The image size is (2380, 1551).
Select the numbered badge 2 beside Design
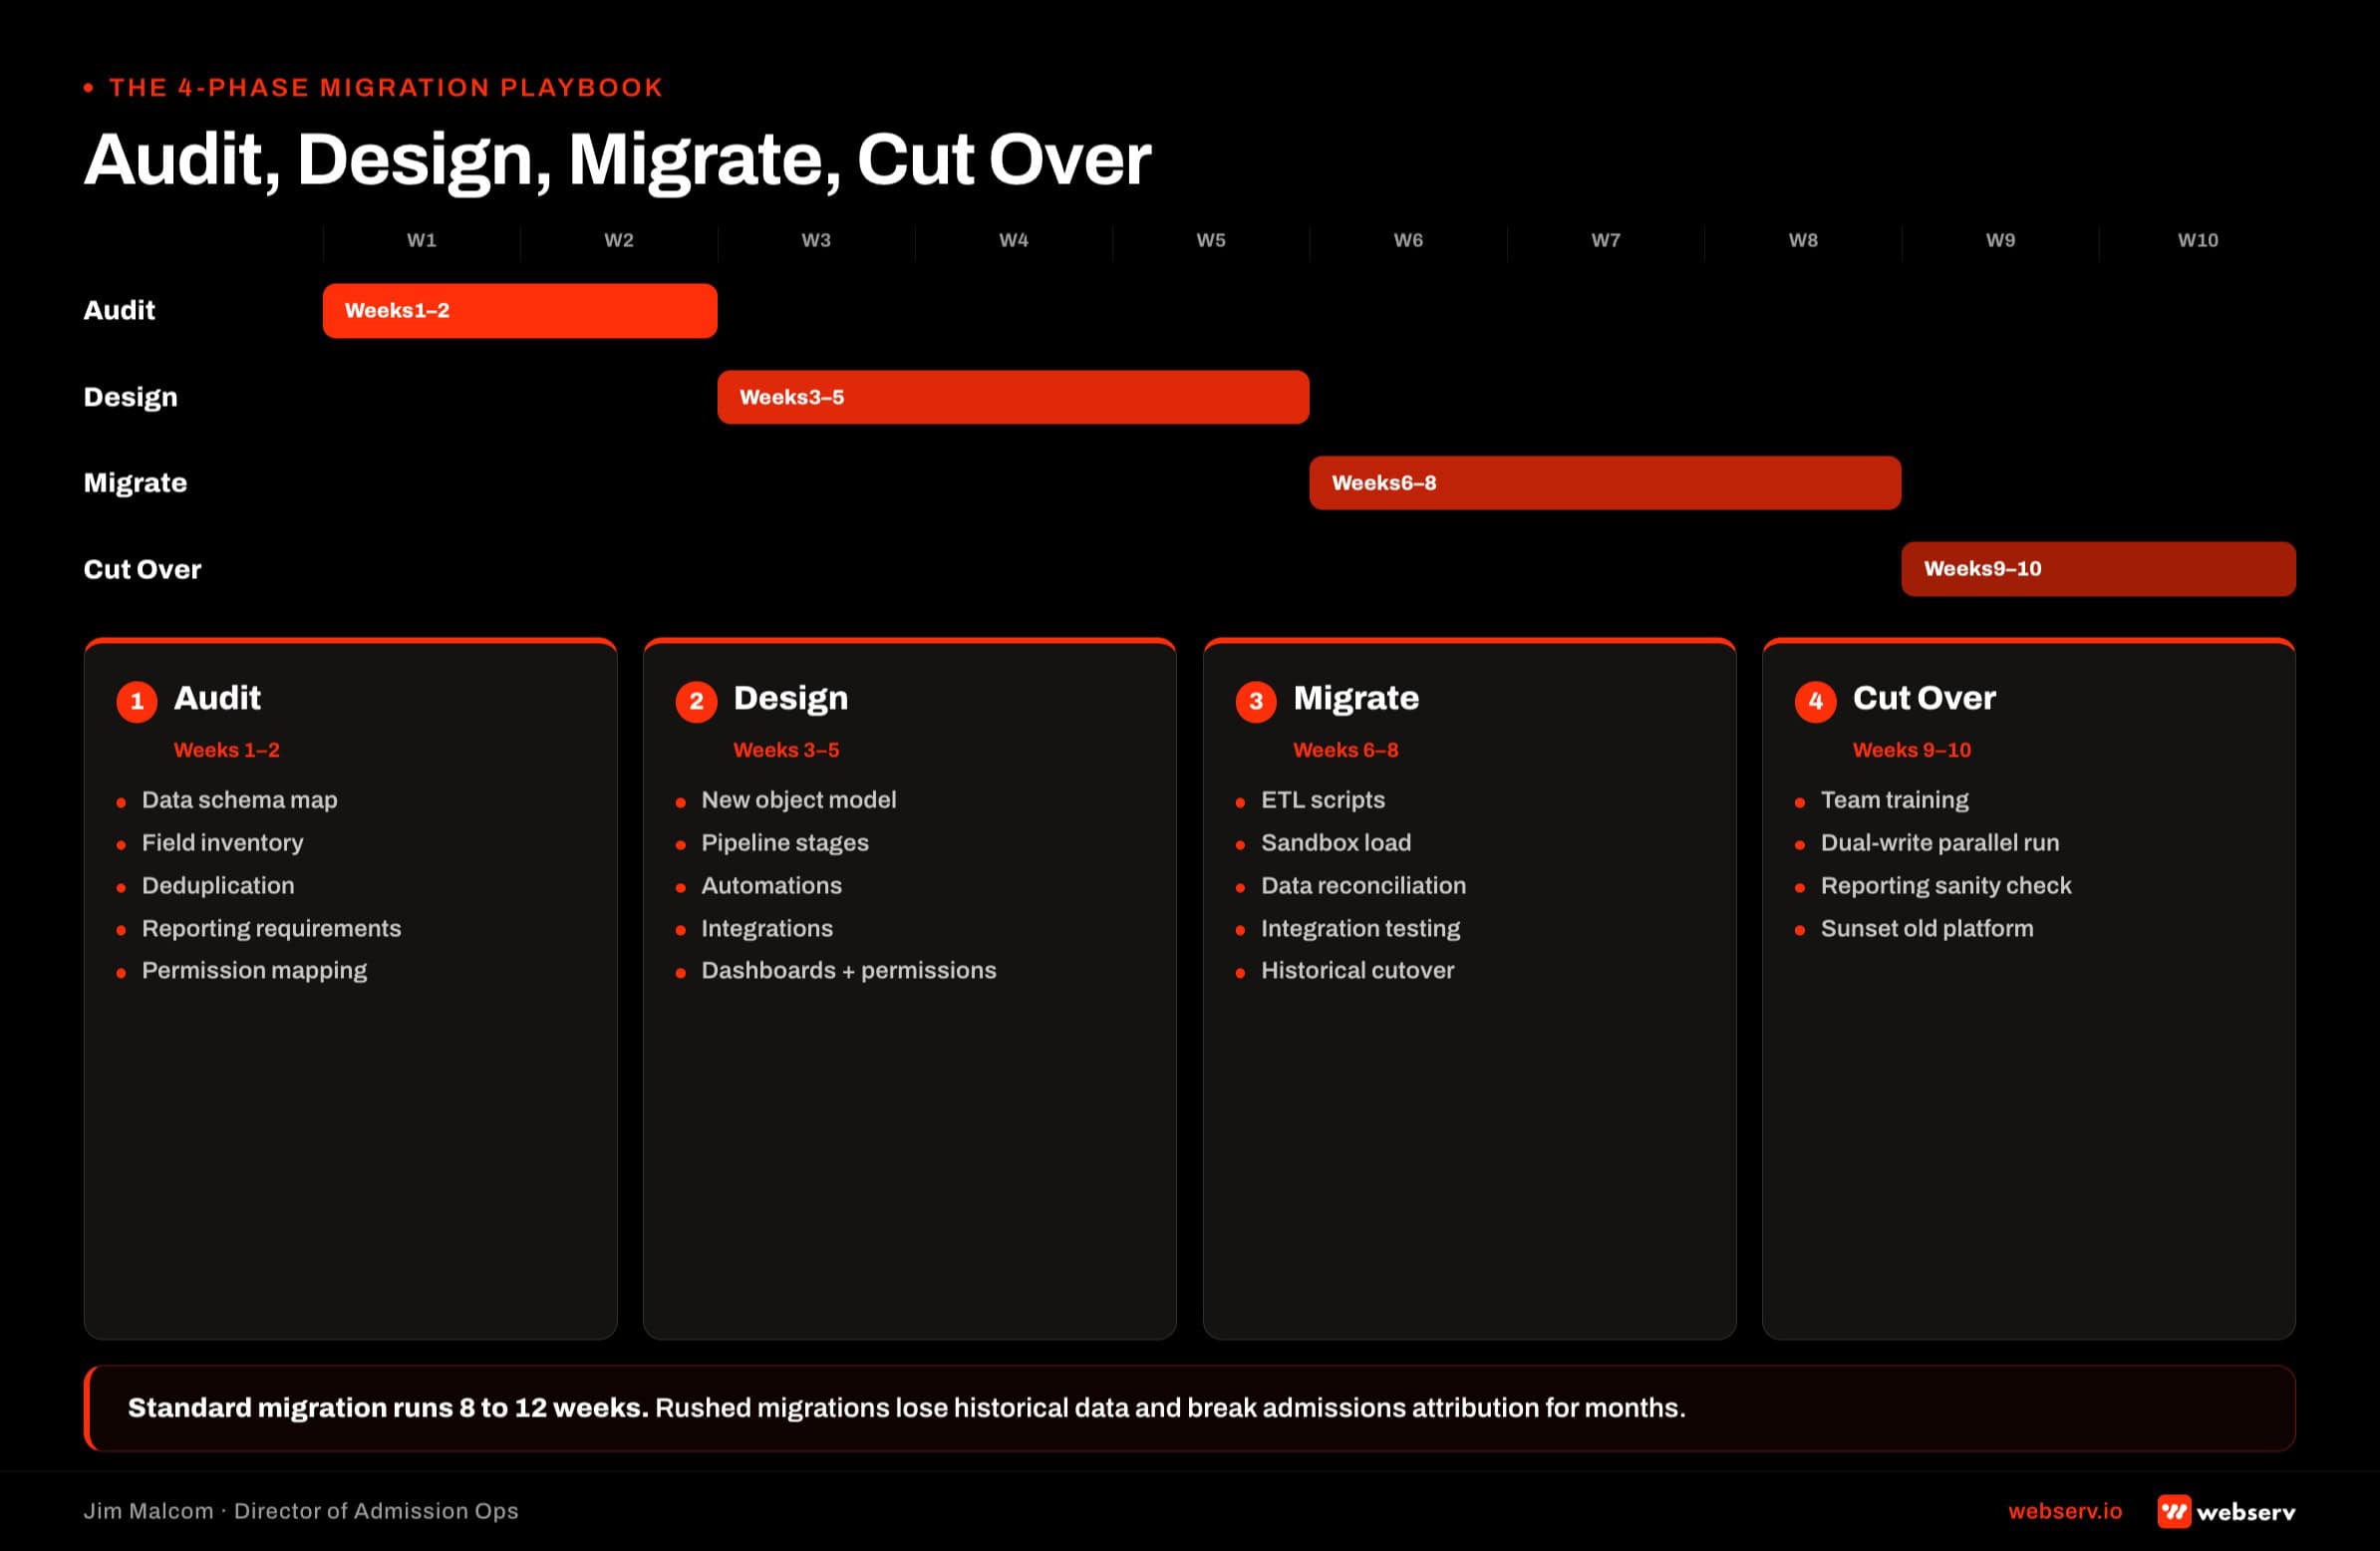pyautogui.click(x=696, y=701)
